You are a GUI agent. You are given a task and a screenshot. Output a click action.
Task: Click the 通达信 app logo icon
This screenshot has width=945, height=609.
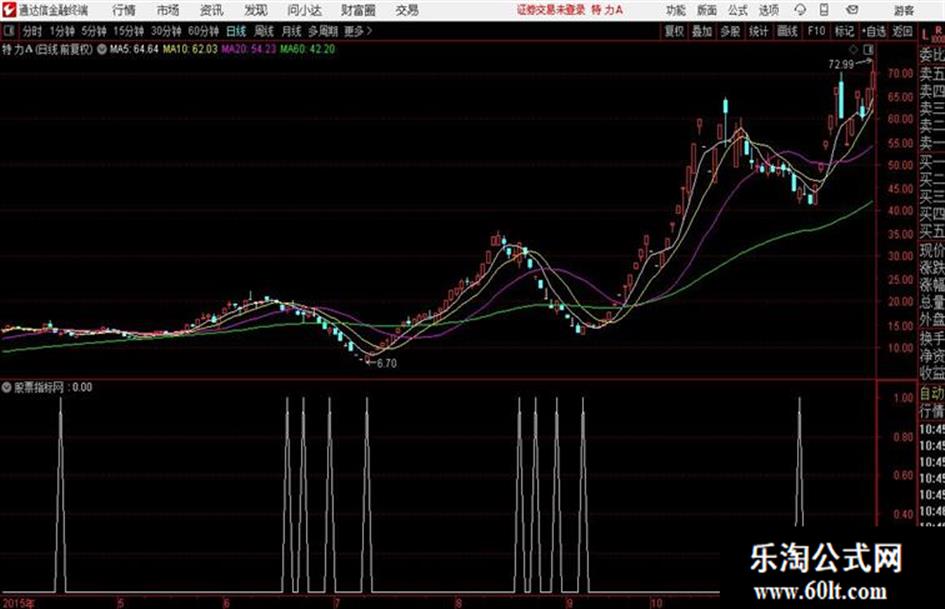click(9, 10)
